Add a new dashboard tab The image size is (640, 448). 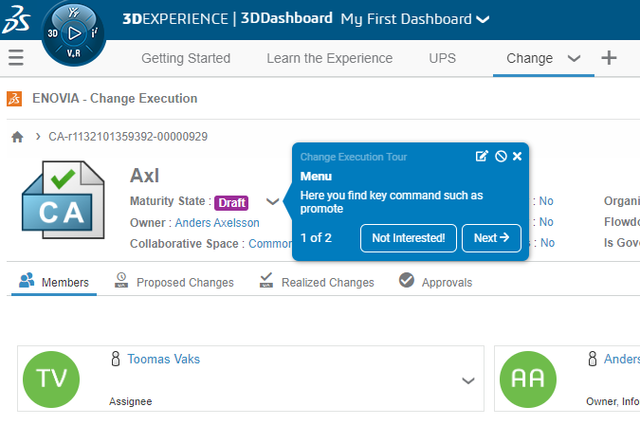click(609, 58)
